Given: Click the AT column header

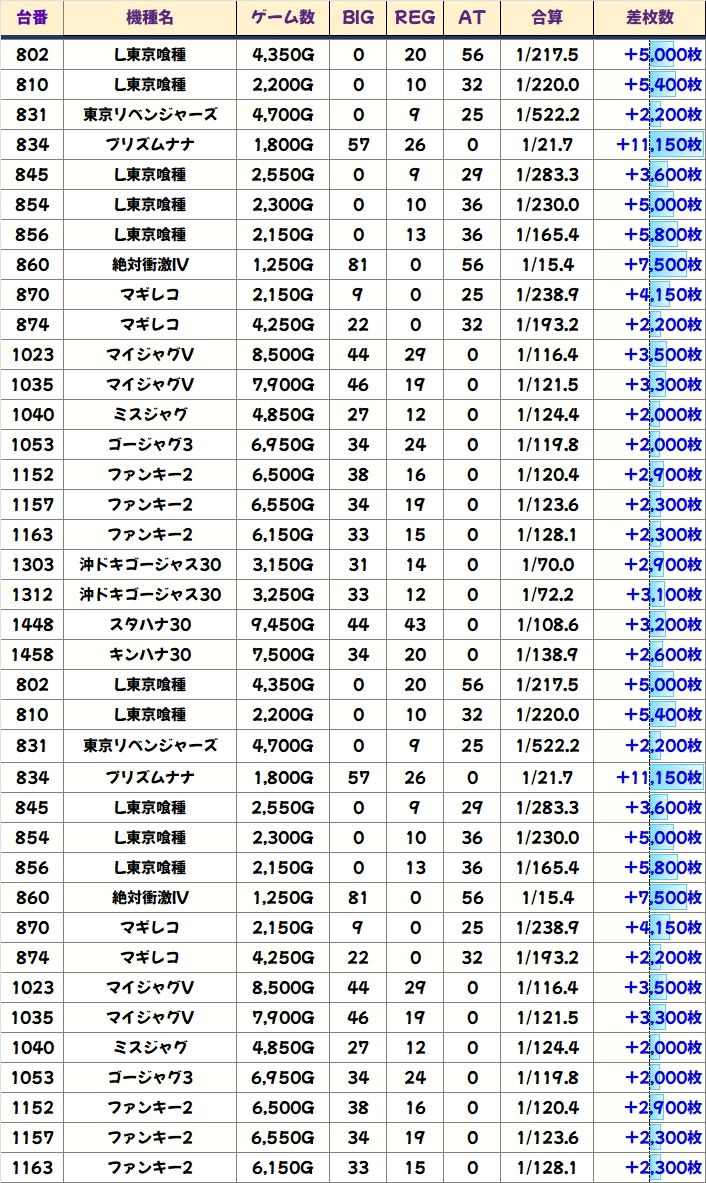Looking at the screenshot, I should coord(472,18).
